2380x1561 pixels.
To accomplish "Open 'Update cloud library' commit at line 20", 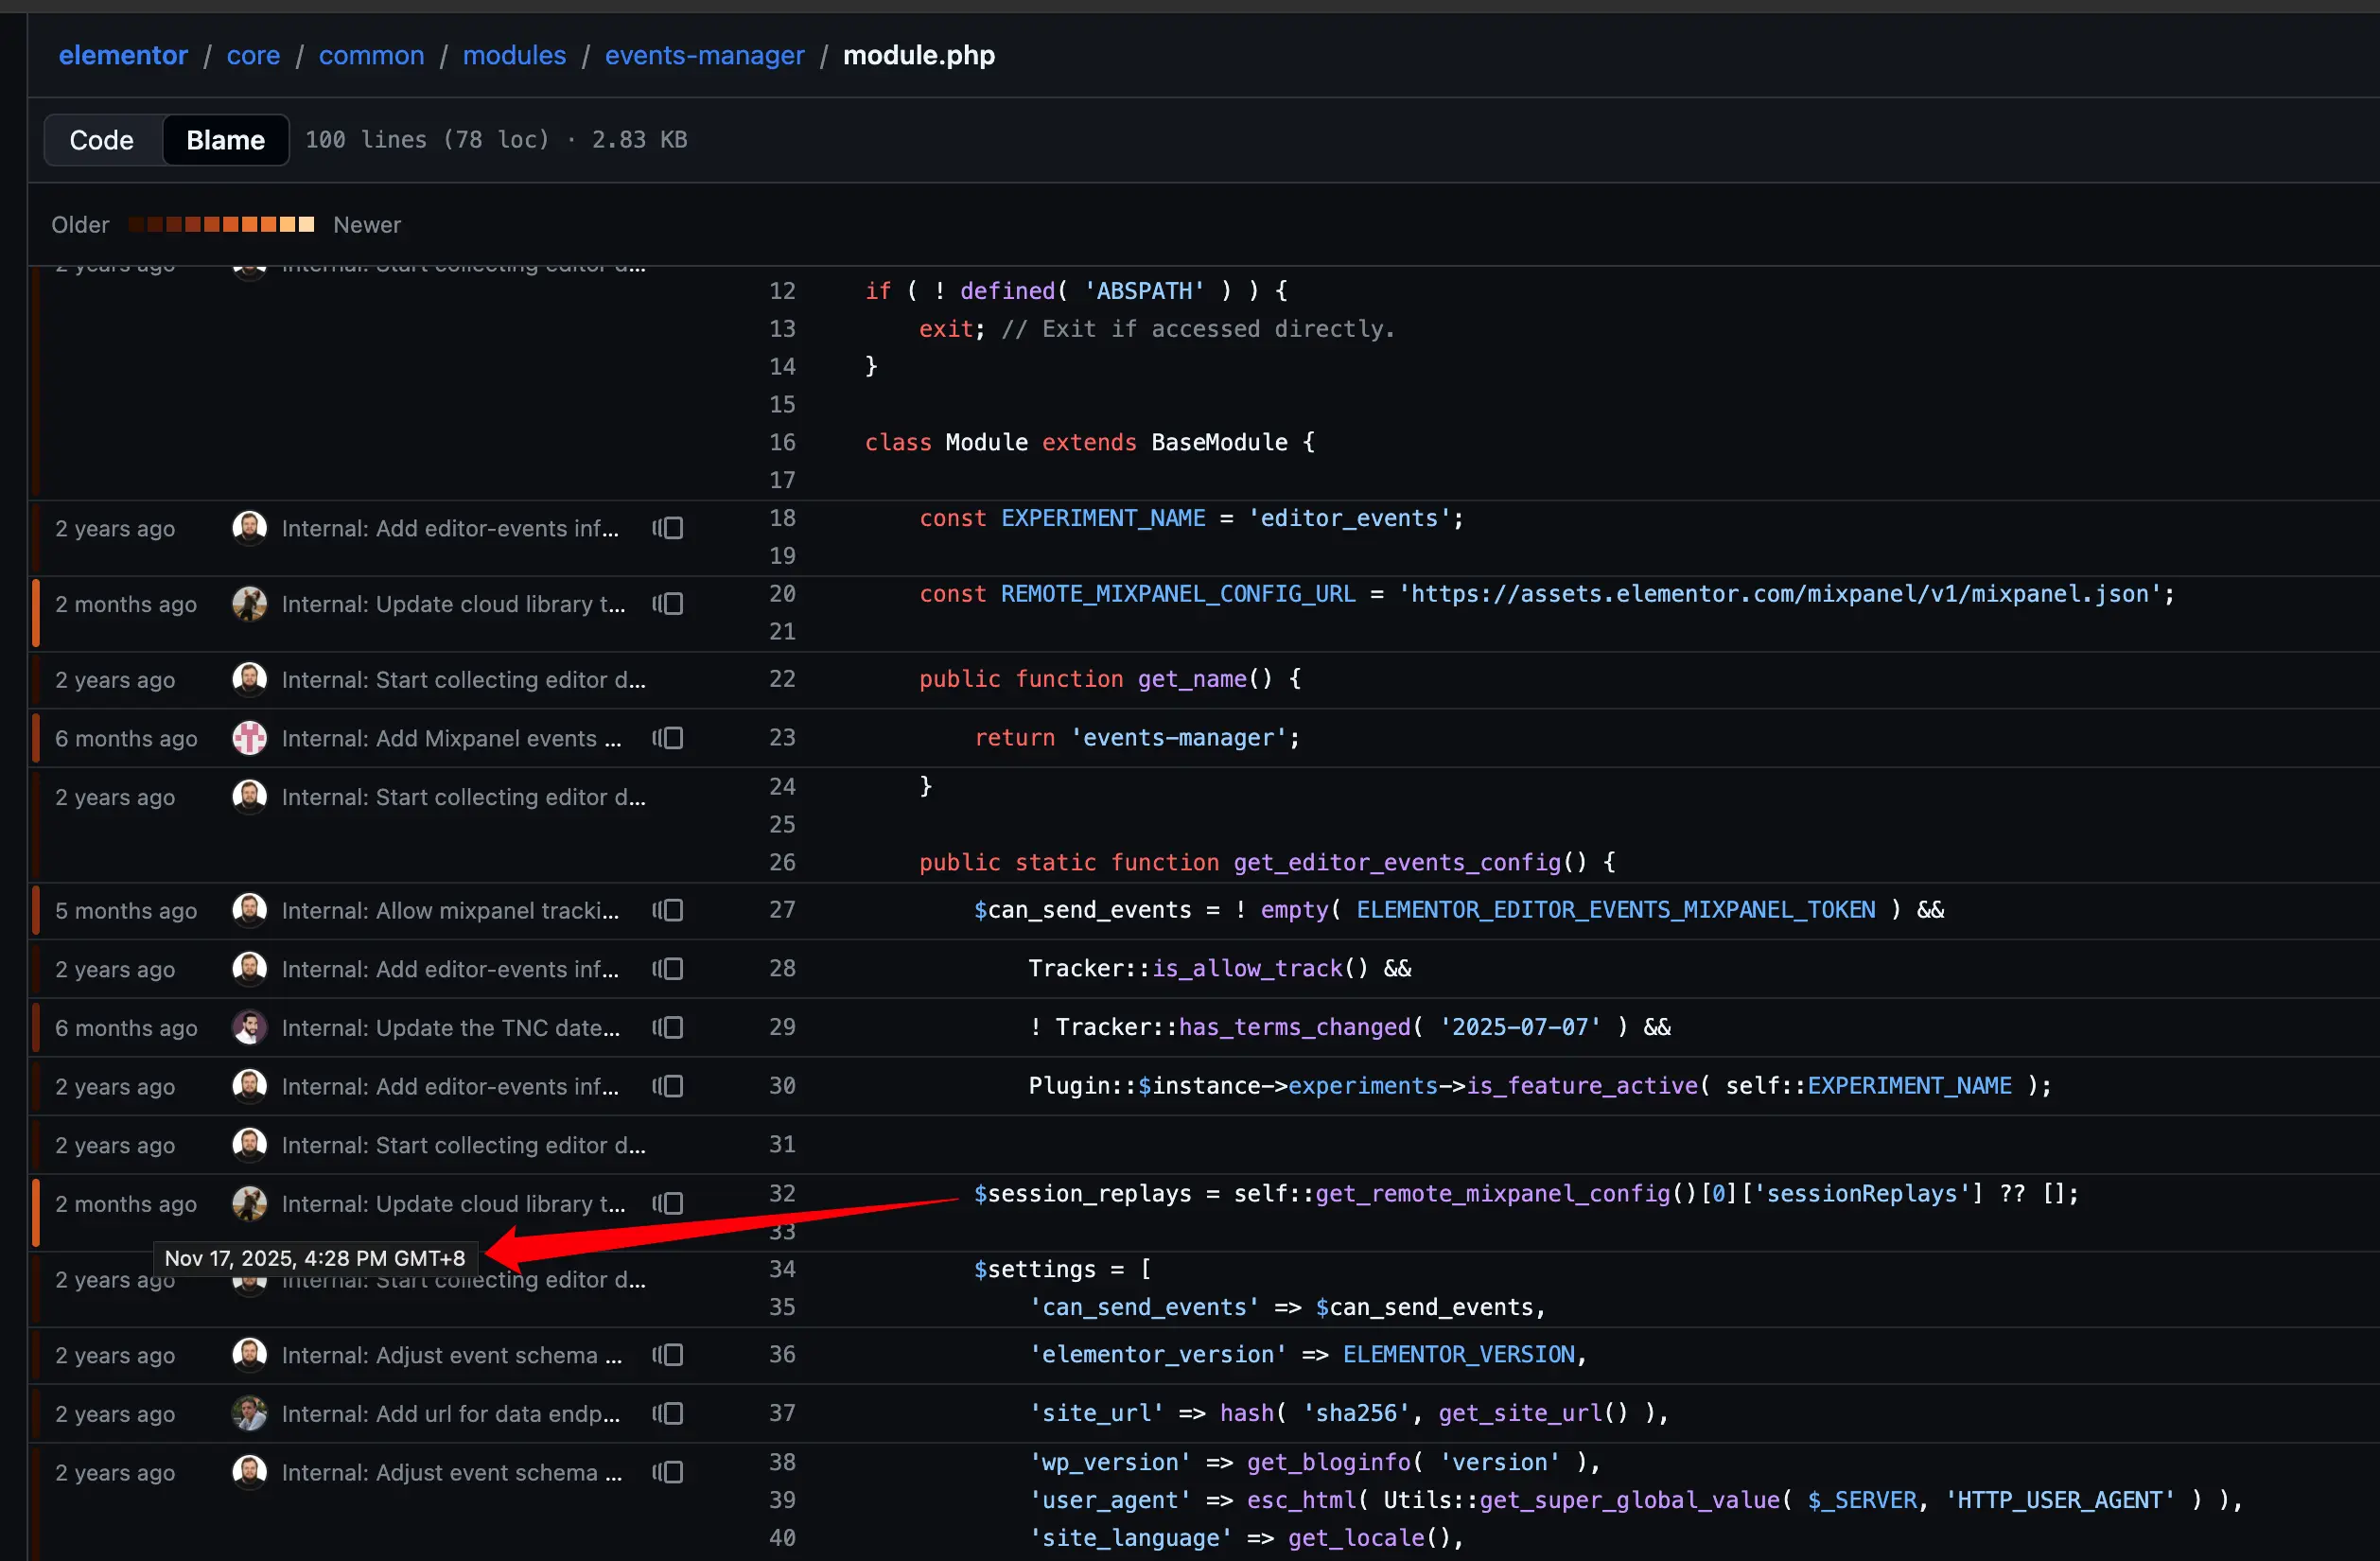I will pos(453,604).
